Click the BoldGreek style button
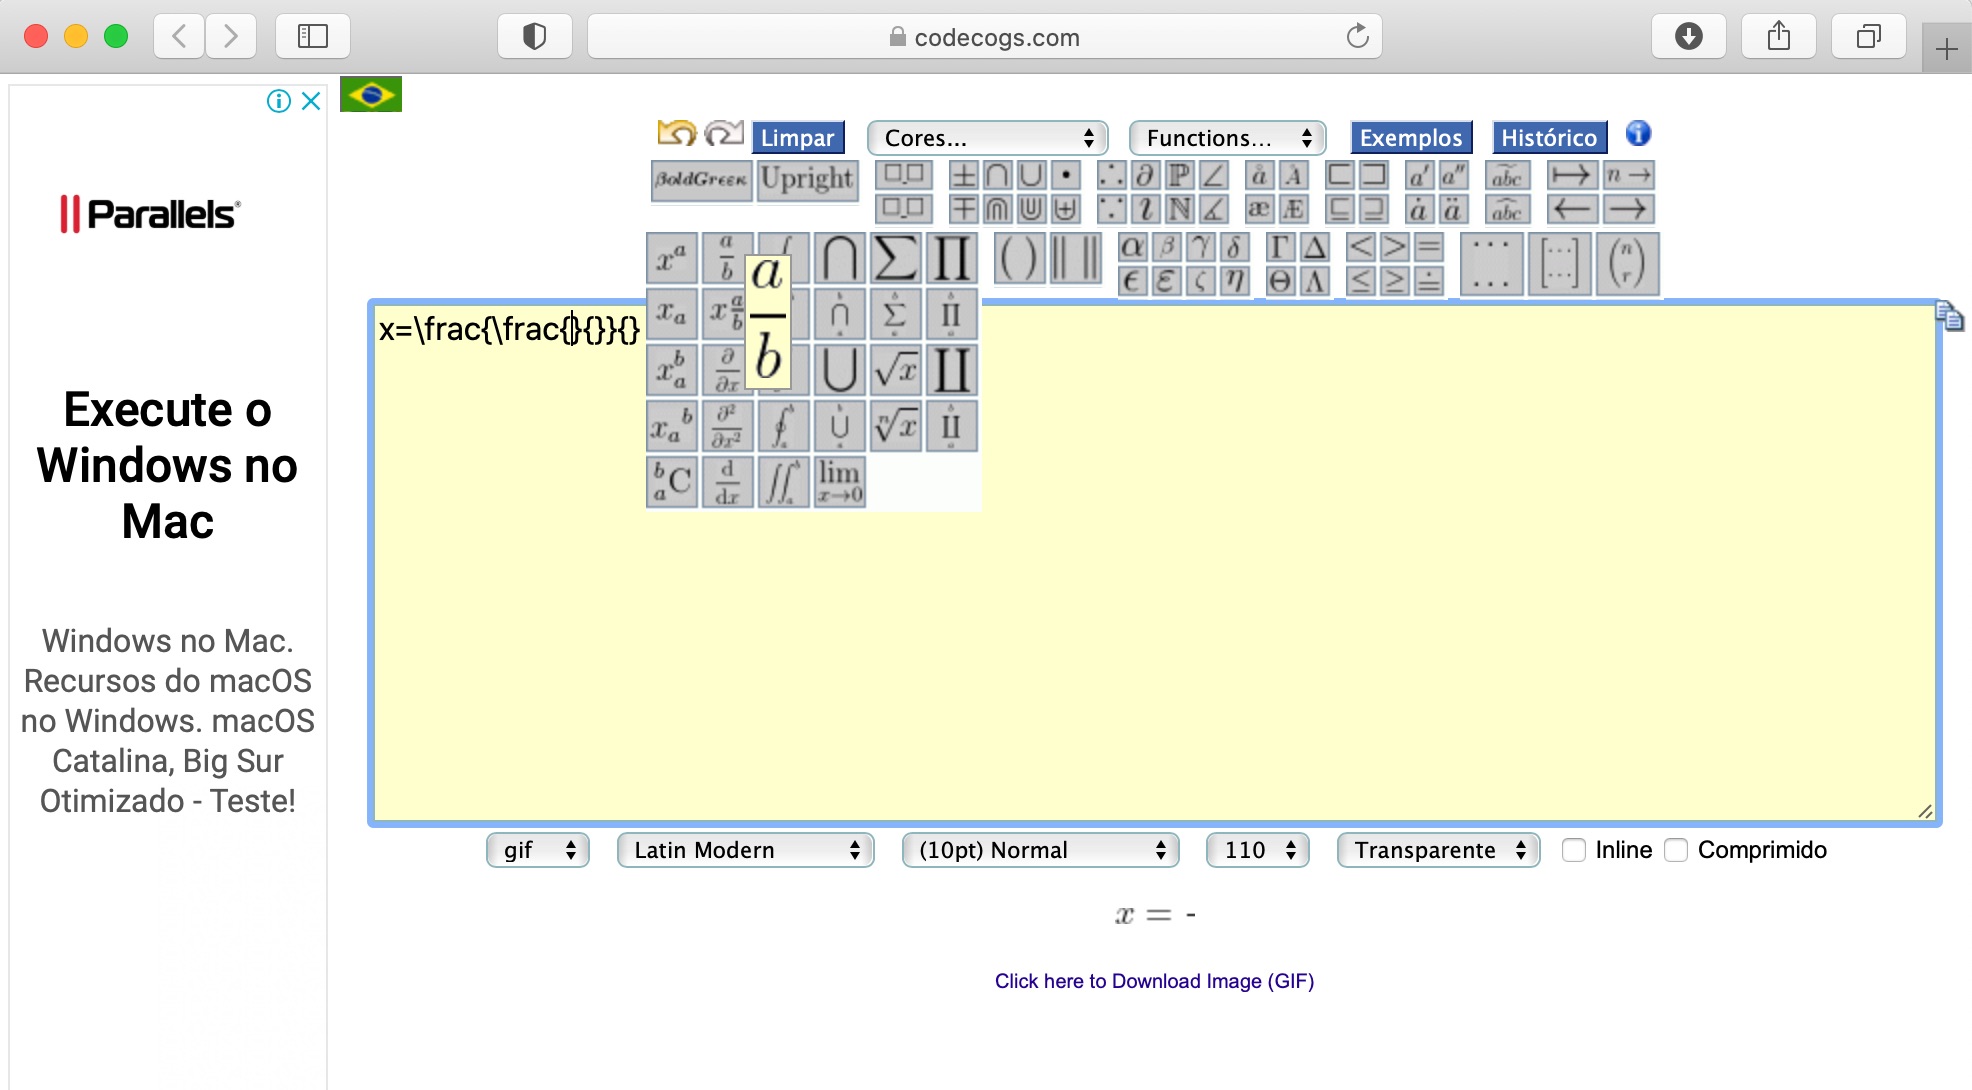 [701, 181]
